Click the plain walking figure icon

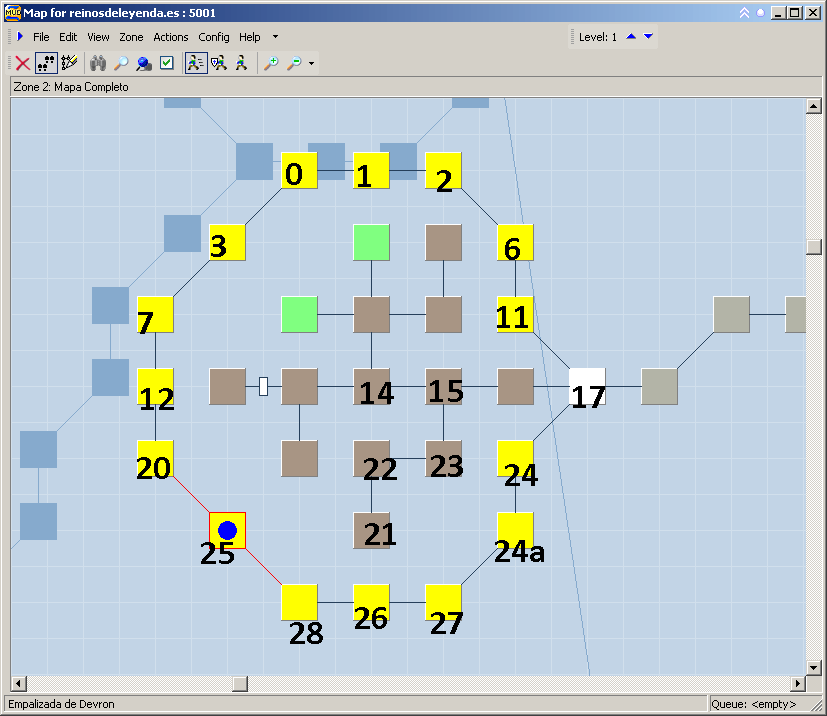(x=241, y=63)
